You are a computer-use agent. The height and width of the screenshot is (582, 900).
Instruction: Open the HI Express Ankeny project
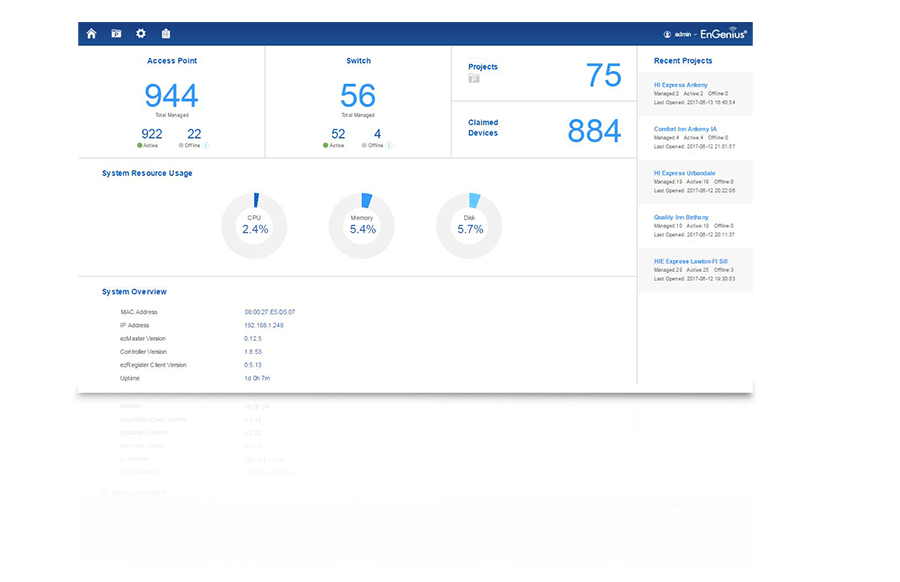point(680,85)
